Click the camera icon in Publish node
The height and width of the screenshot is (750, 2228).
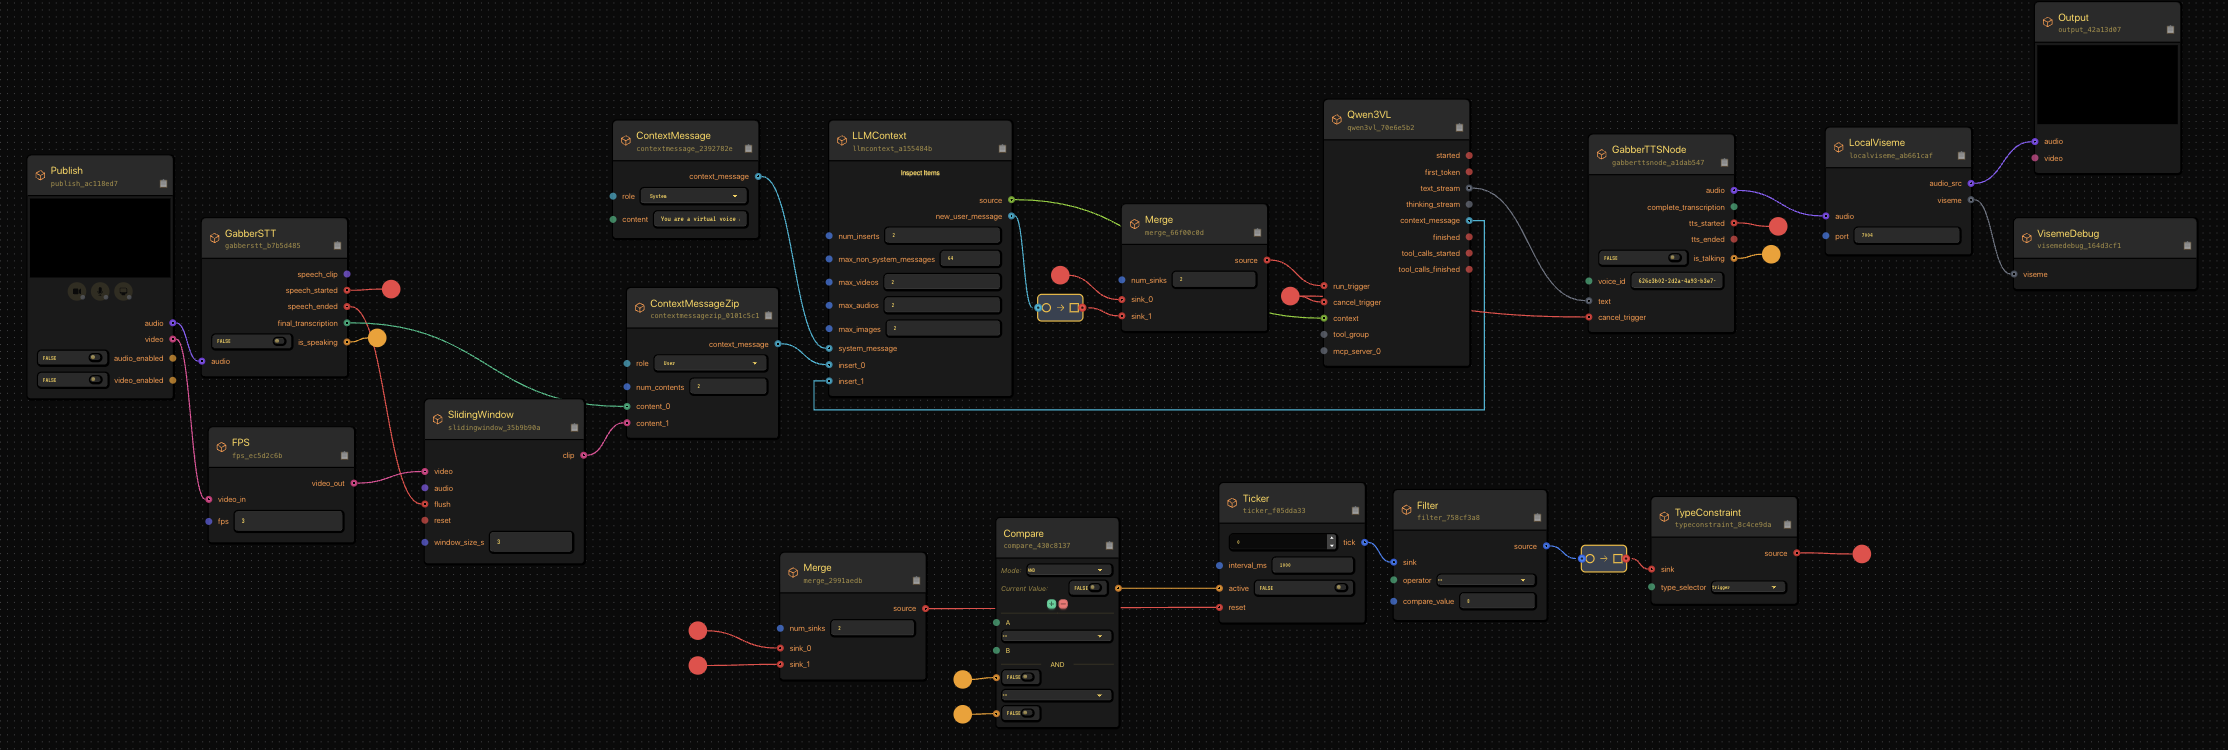point(77,292)
